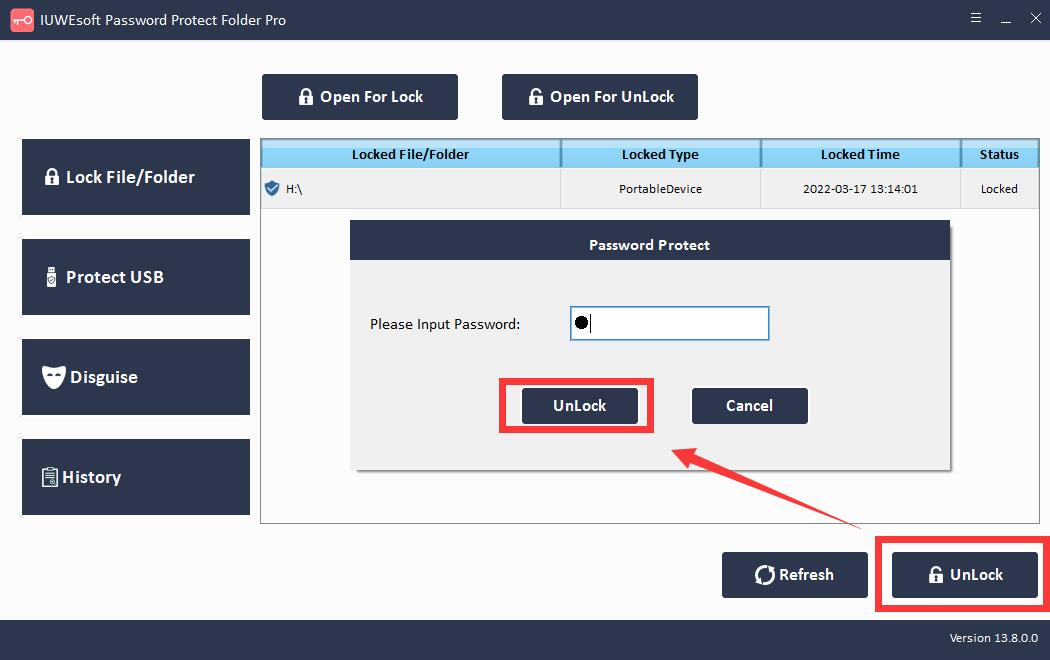Image resolution: width=1050 pixels, height=660 pixels.
Task: Click Open For Lock button
Action: [x=360, y=97]
